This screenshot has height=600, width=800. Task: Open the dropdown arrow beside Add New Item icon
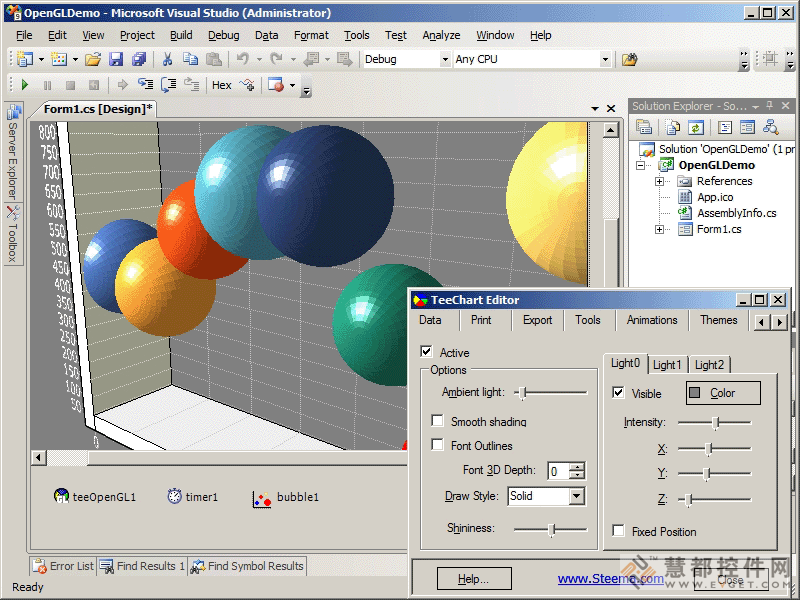tap(76, 60)
